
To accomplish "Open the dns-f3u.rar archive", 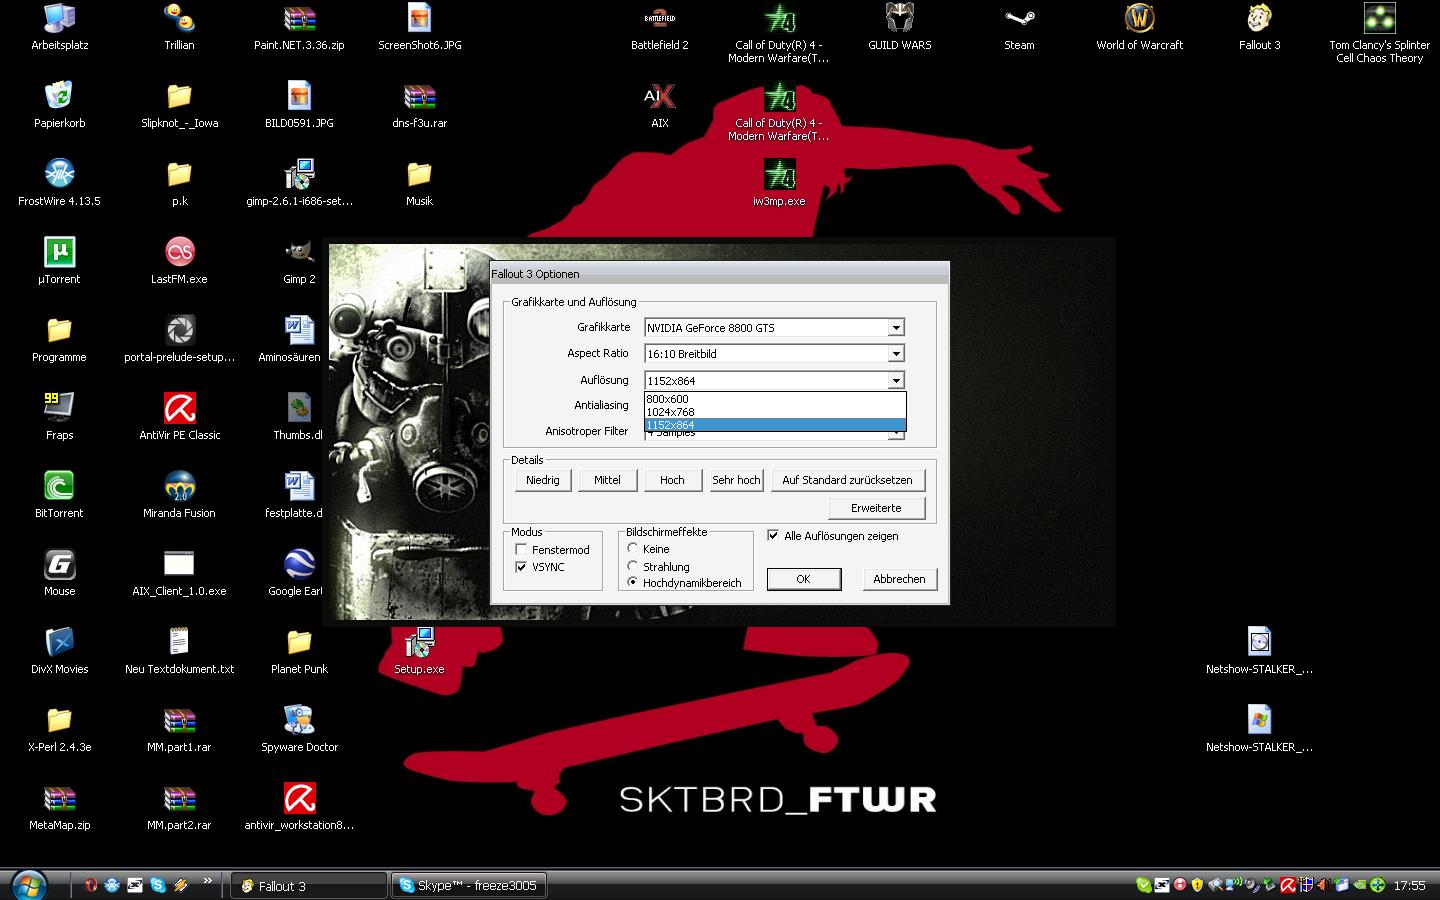I will tap(419, 105).
